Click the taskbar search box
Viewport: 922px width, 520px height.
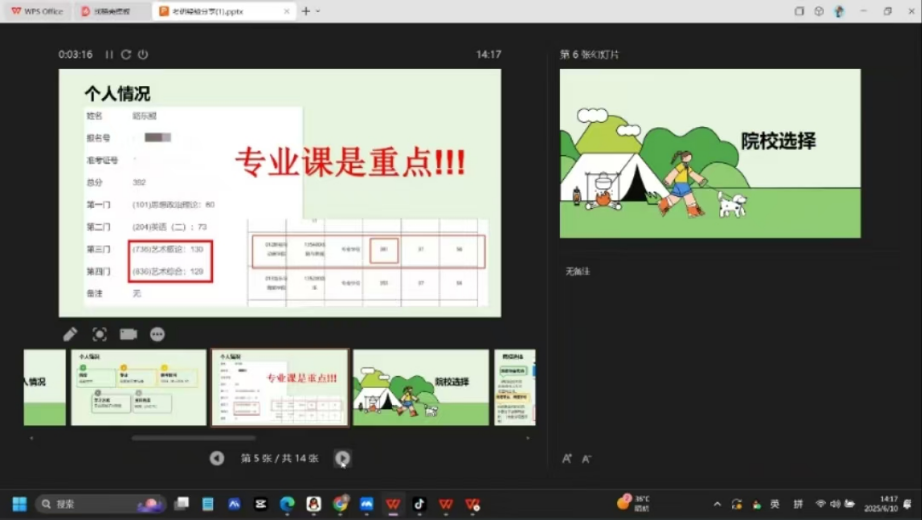pyautogui.click(x=101, y=504)
